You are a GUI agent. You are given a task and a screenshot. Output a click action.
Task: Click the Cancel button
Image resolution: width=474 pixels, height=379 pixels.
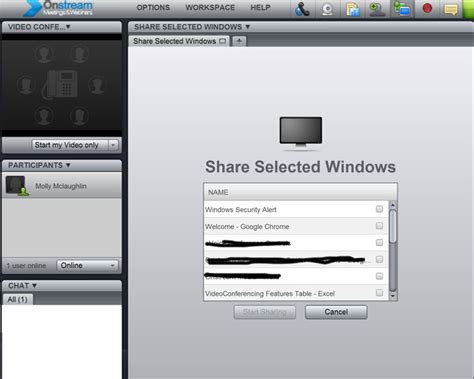pos(336,312)
